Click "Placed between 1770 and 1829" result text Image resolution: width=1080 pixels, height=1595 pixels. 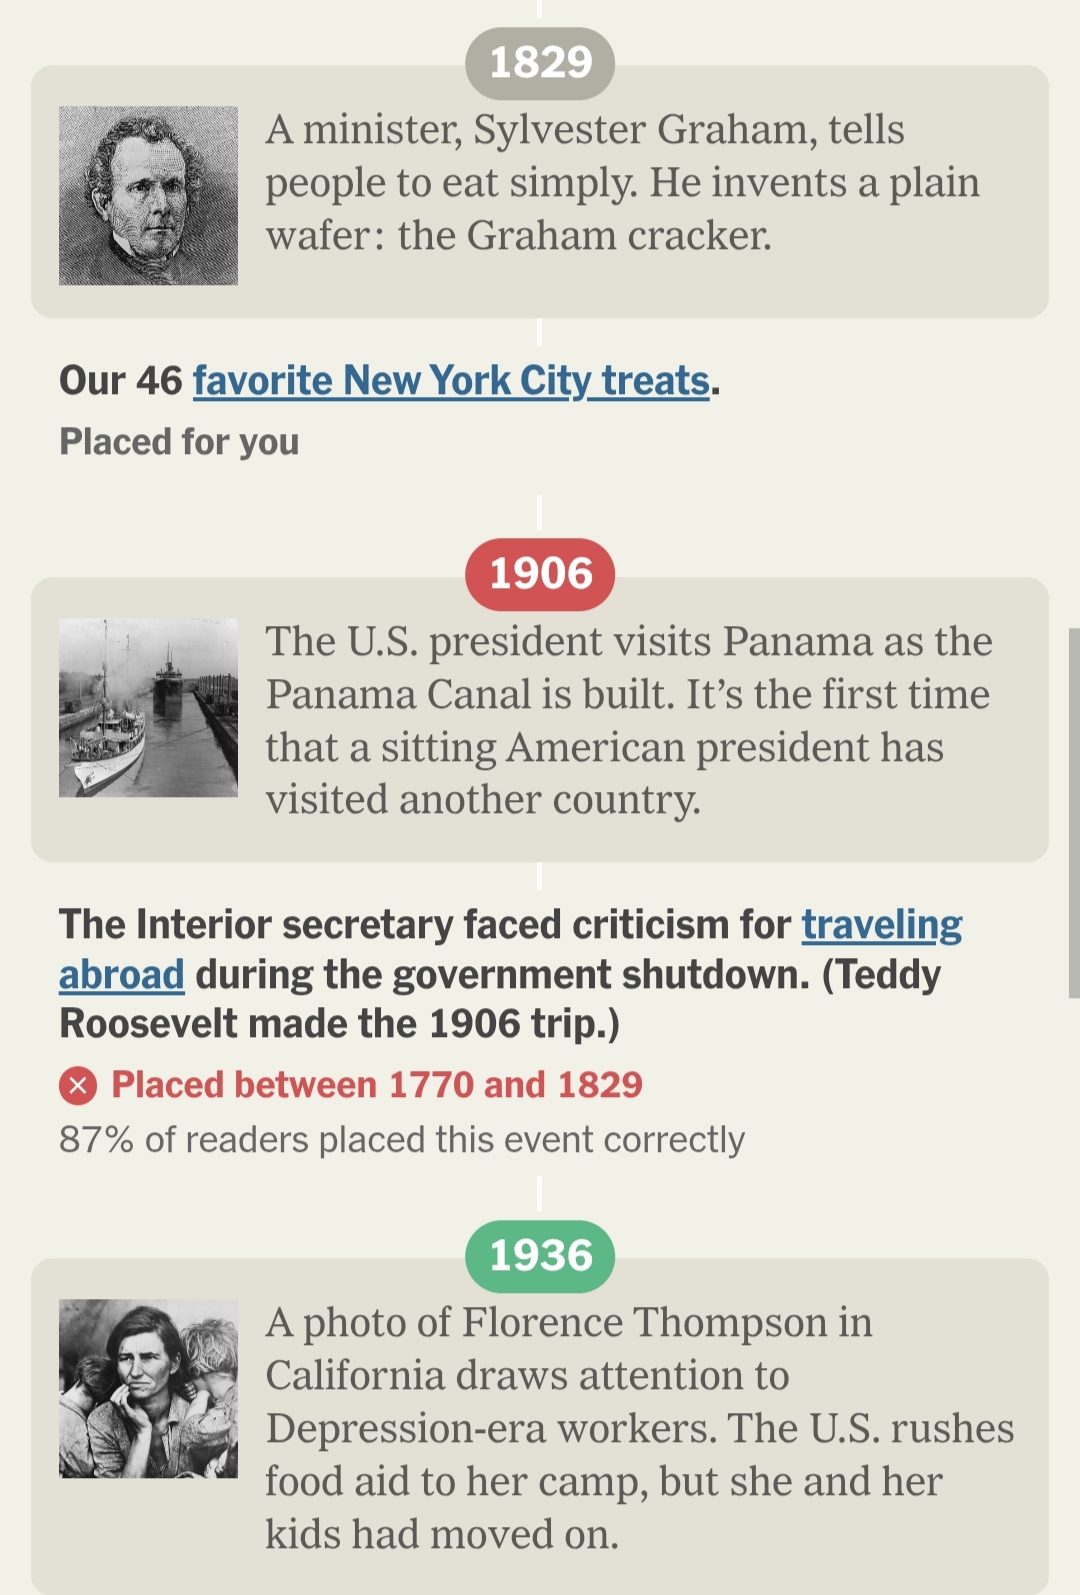click(376, 1085)
